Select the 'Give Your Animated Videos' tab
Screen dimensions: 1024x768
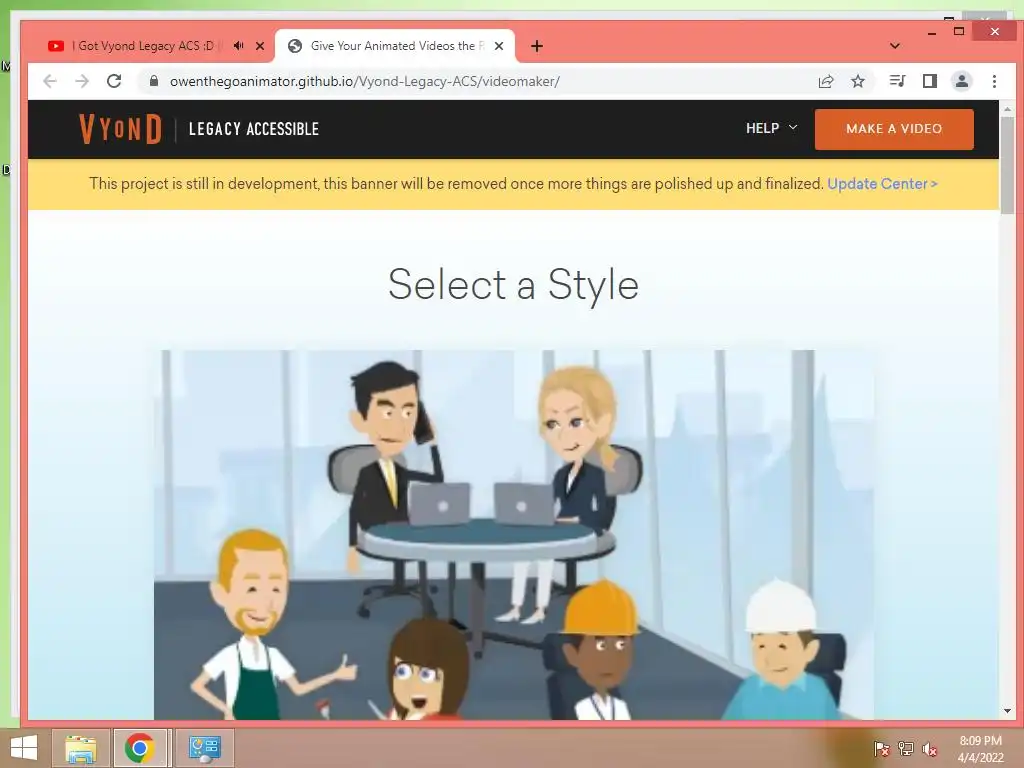(x=395, y=46)
